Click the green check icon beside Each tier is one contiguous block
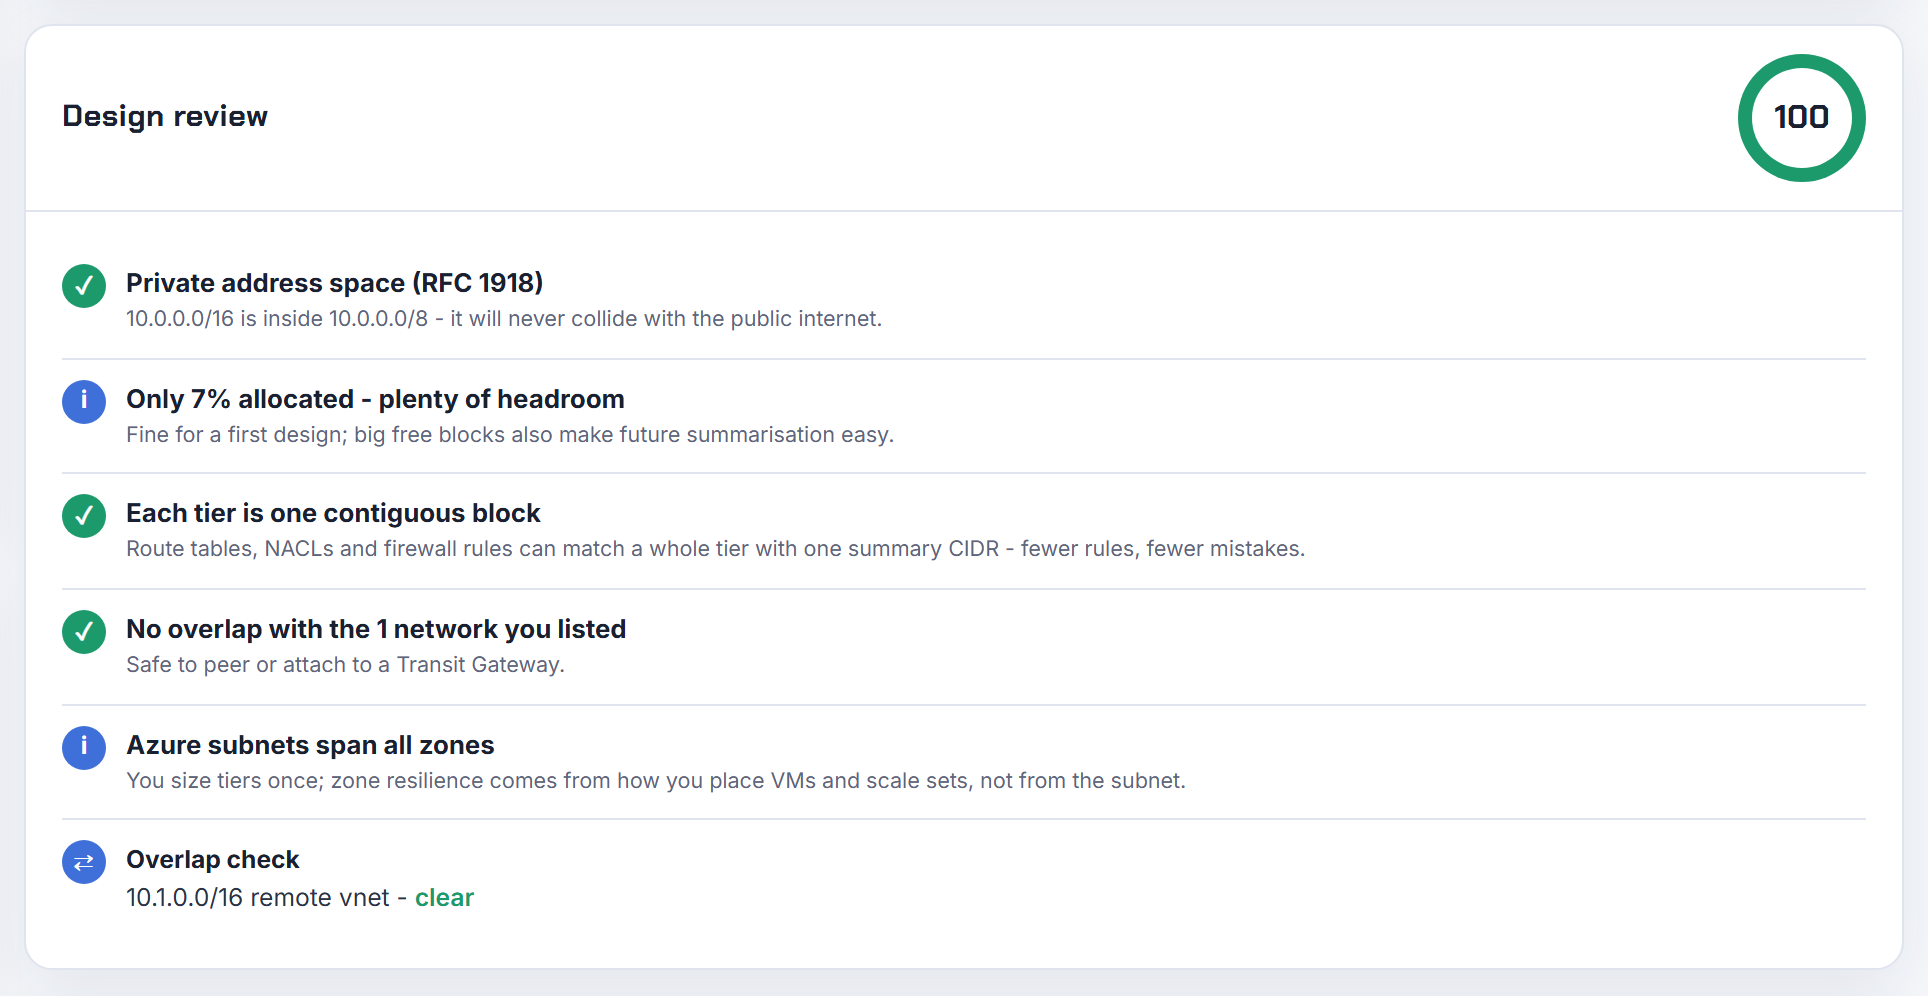Viewport: 1928px width, 996px height. click(x=84, y=516)
